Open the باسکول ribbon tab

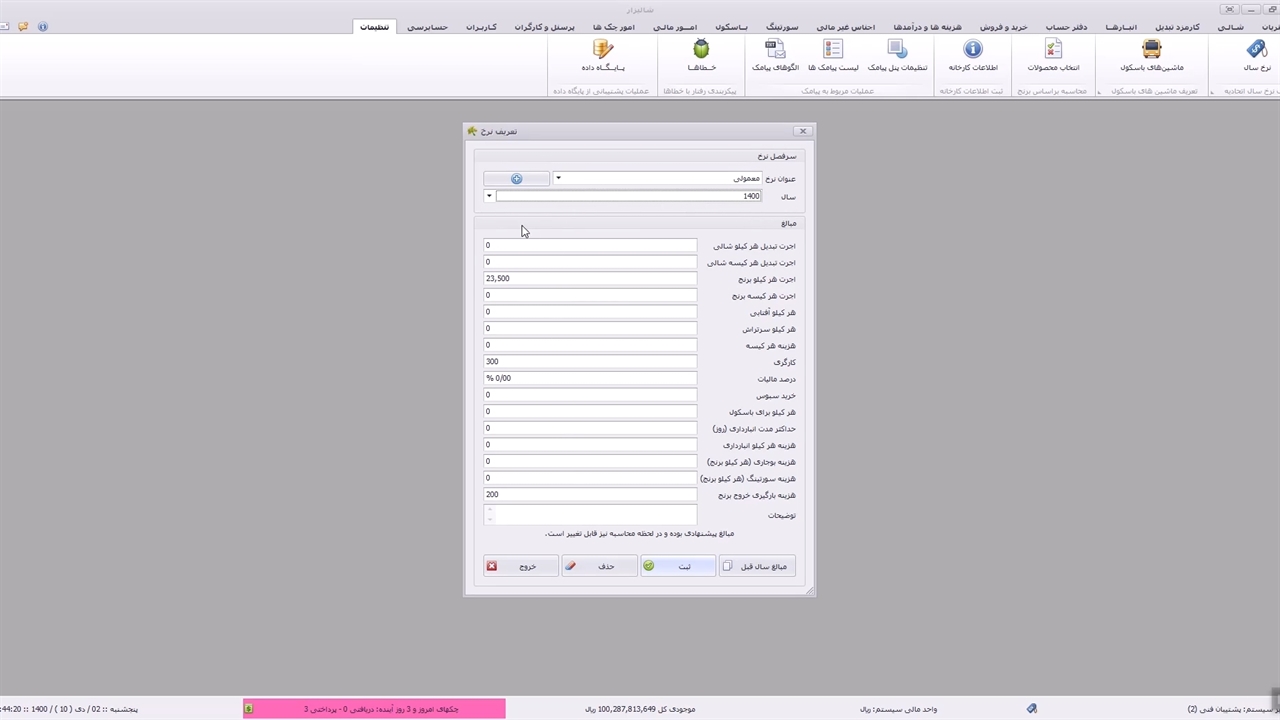(731, 27)
